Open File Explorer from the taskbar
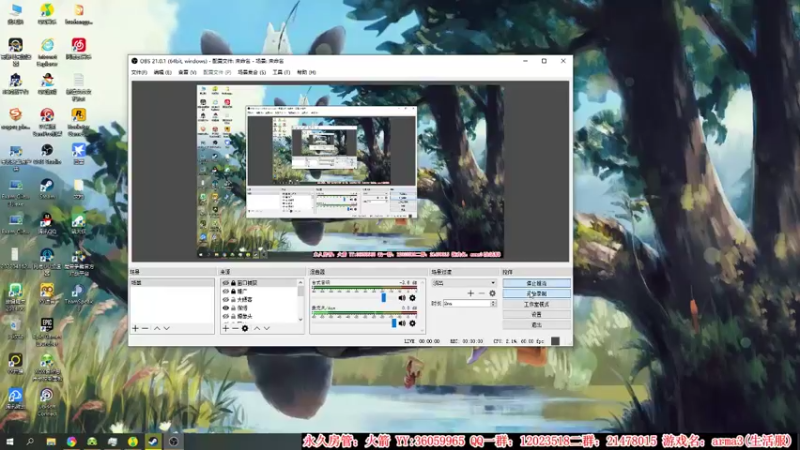The width and height of the screenshot is (800, 450). coord(51,441)
